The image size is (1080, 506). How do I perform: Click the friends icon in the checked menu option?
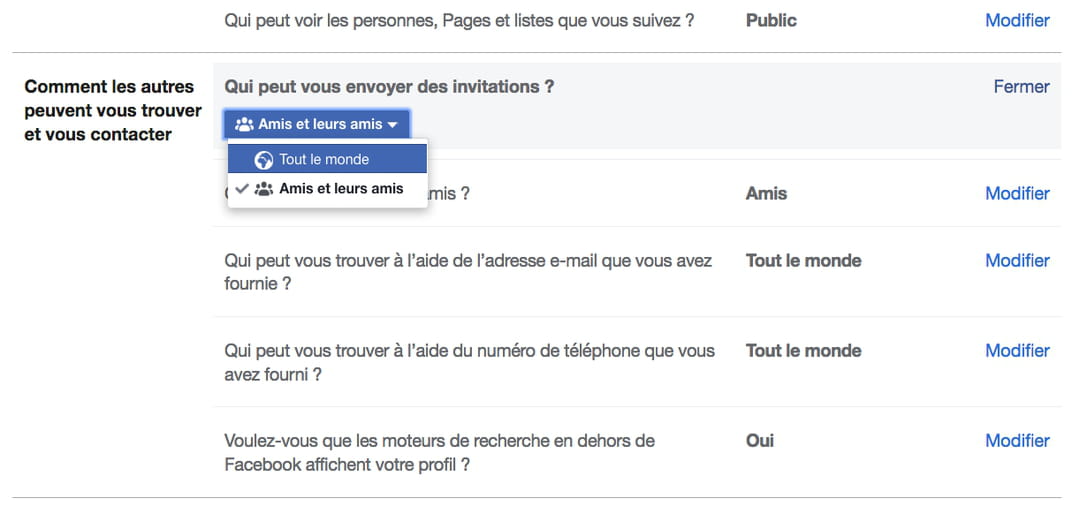pos(264,189)
